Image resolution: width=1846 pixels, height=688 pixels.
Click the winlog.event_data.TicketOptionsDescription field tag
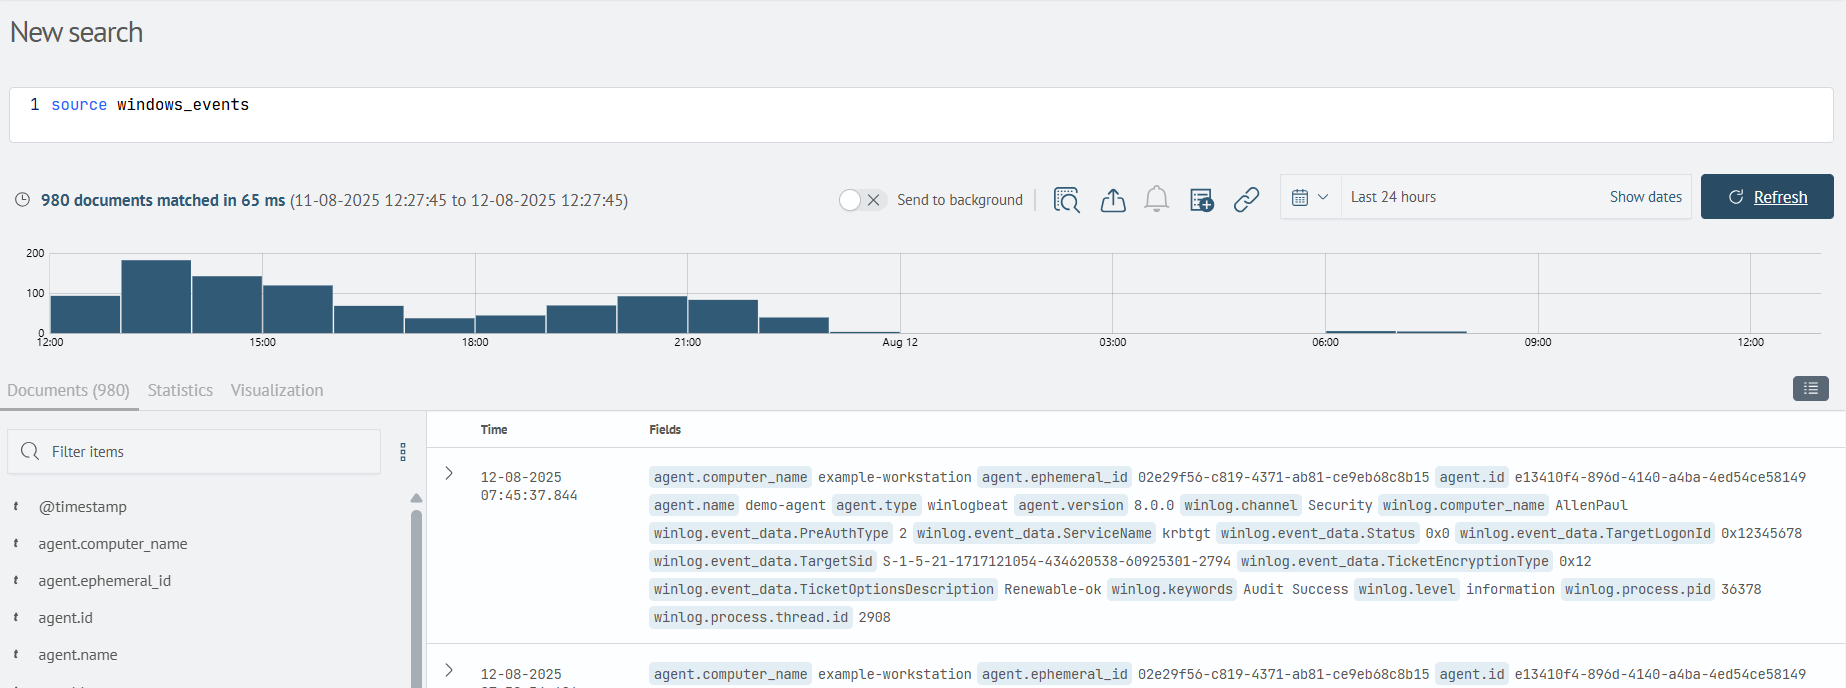pyautogui.click(x=824, y=589)
